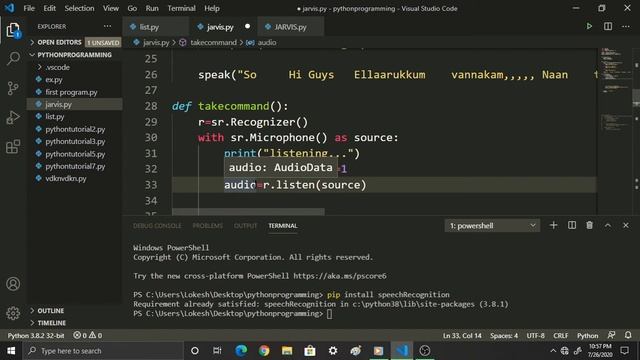Kill terminal with trash icon
Screen dimensions: 640x360
589,225
